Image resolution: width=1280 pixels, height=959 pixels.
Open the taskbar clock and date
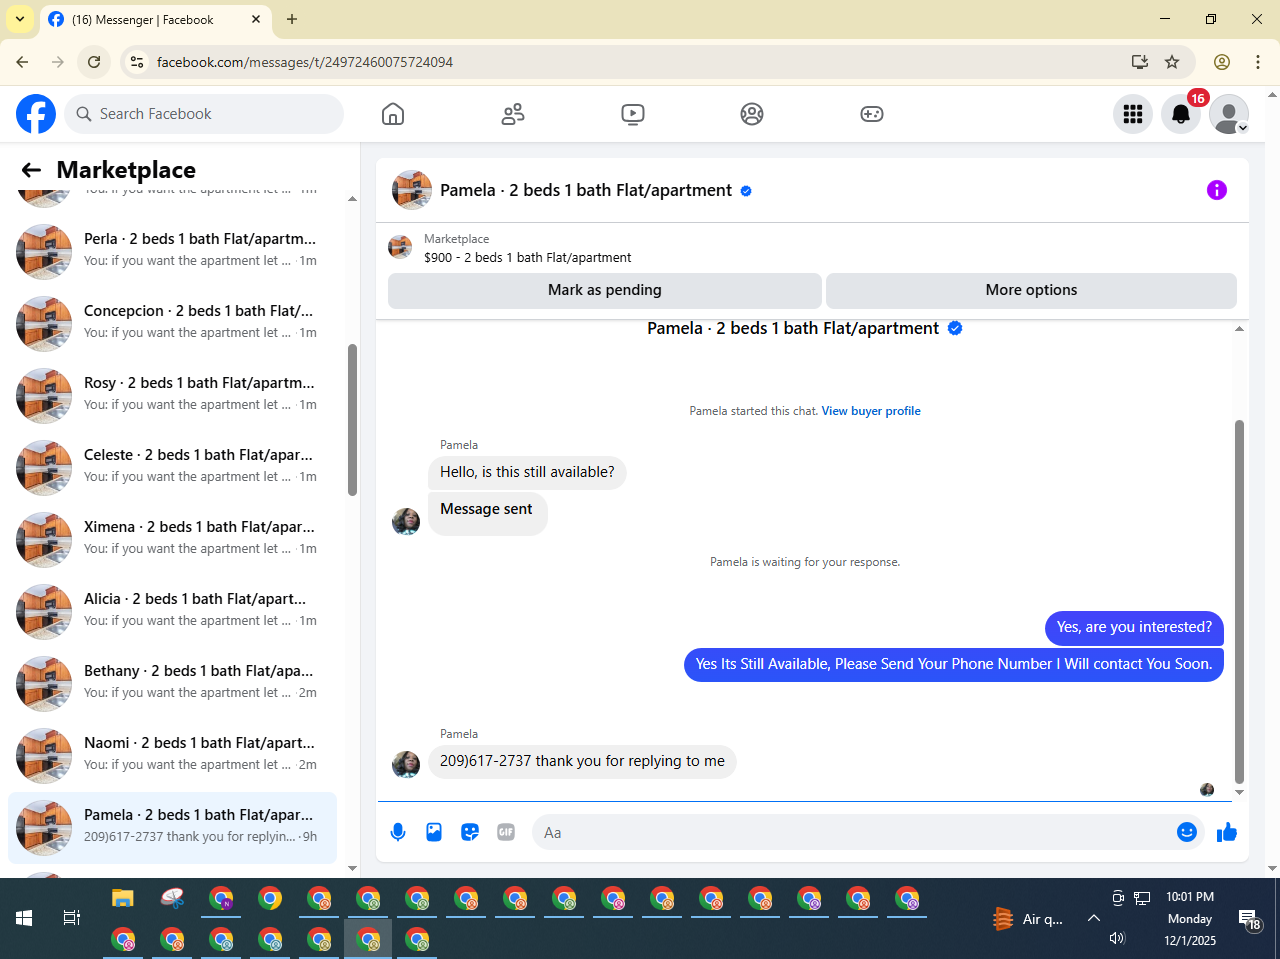point(1190,918)
